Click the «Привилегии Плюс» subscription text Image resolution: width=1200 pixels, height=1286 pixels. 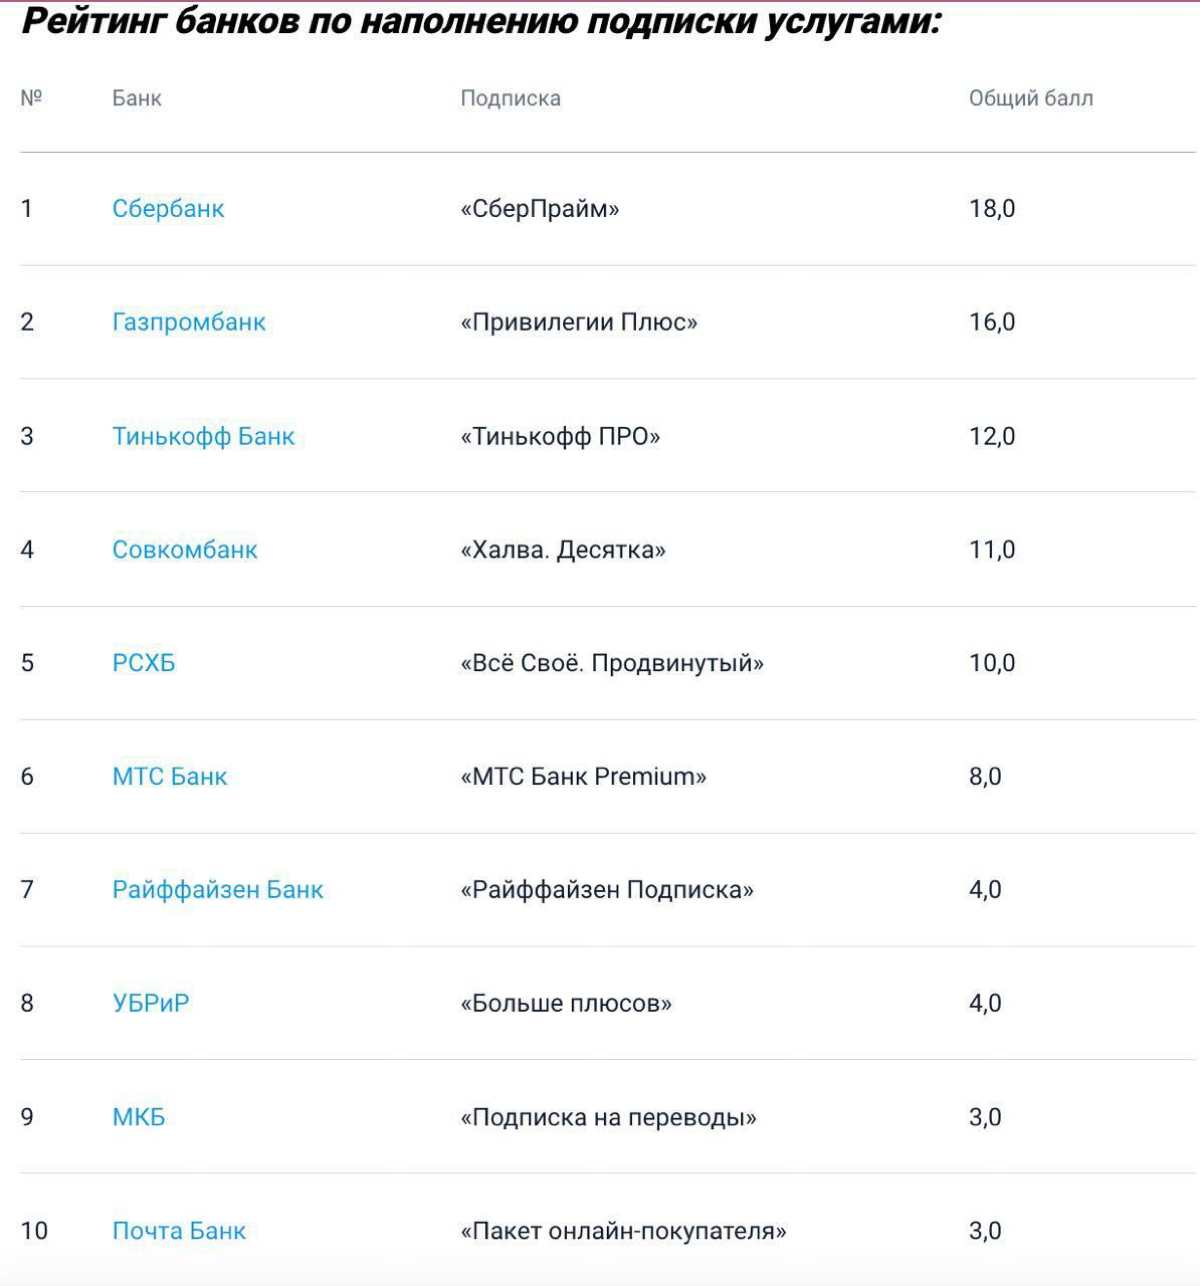[579, 322]
